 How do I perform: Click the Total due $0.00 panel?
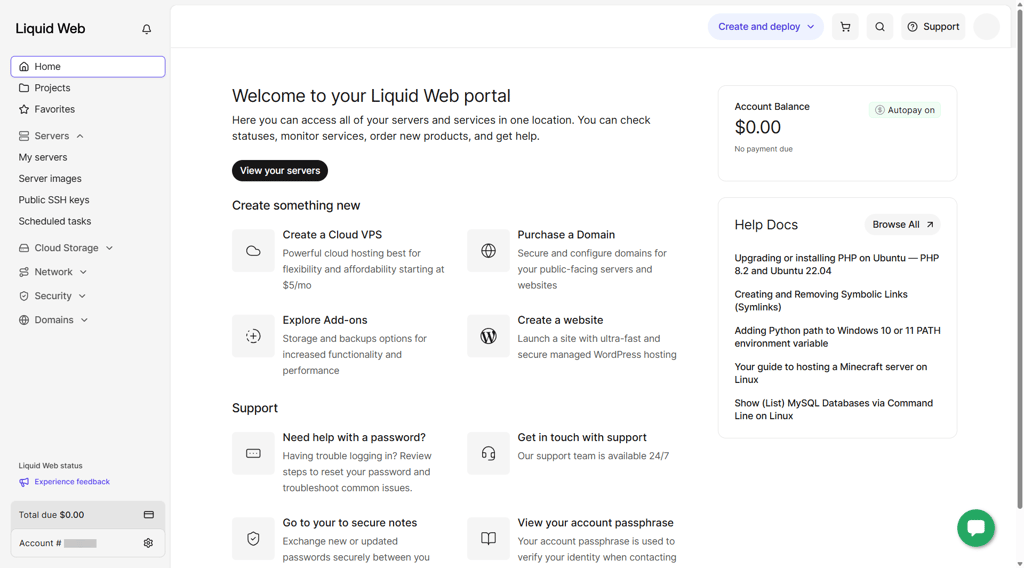[x=88, y=515]
